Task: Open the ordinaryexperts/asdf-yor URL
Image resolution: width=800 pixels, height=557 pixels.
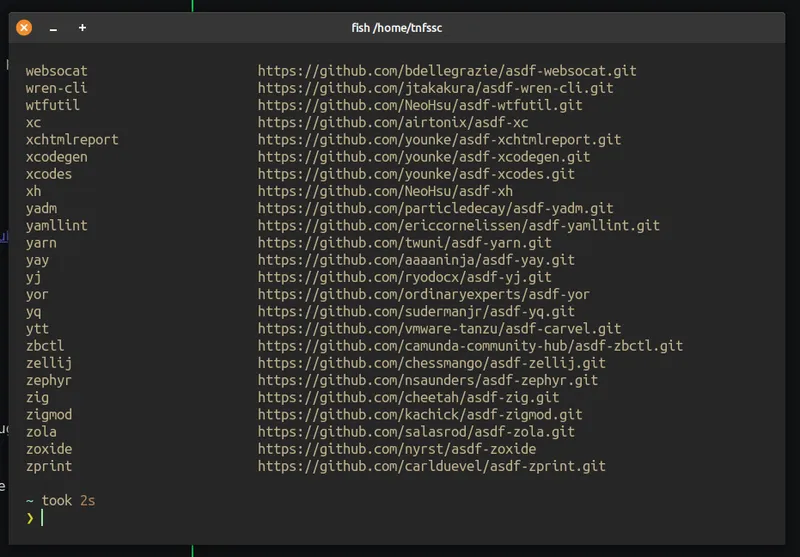Action: 424,294
